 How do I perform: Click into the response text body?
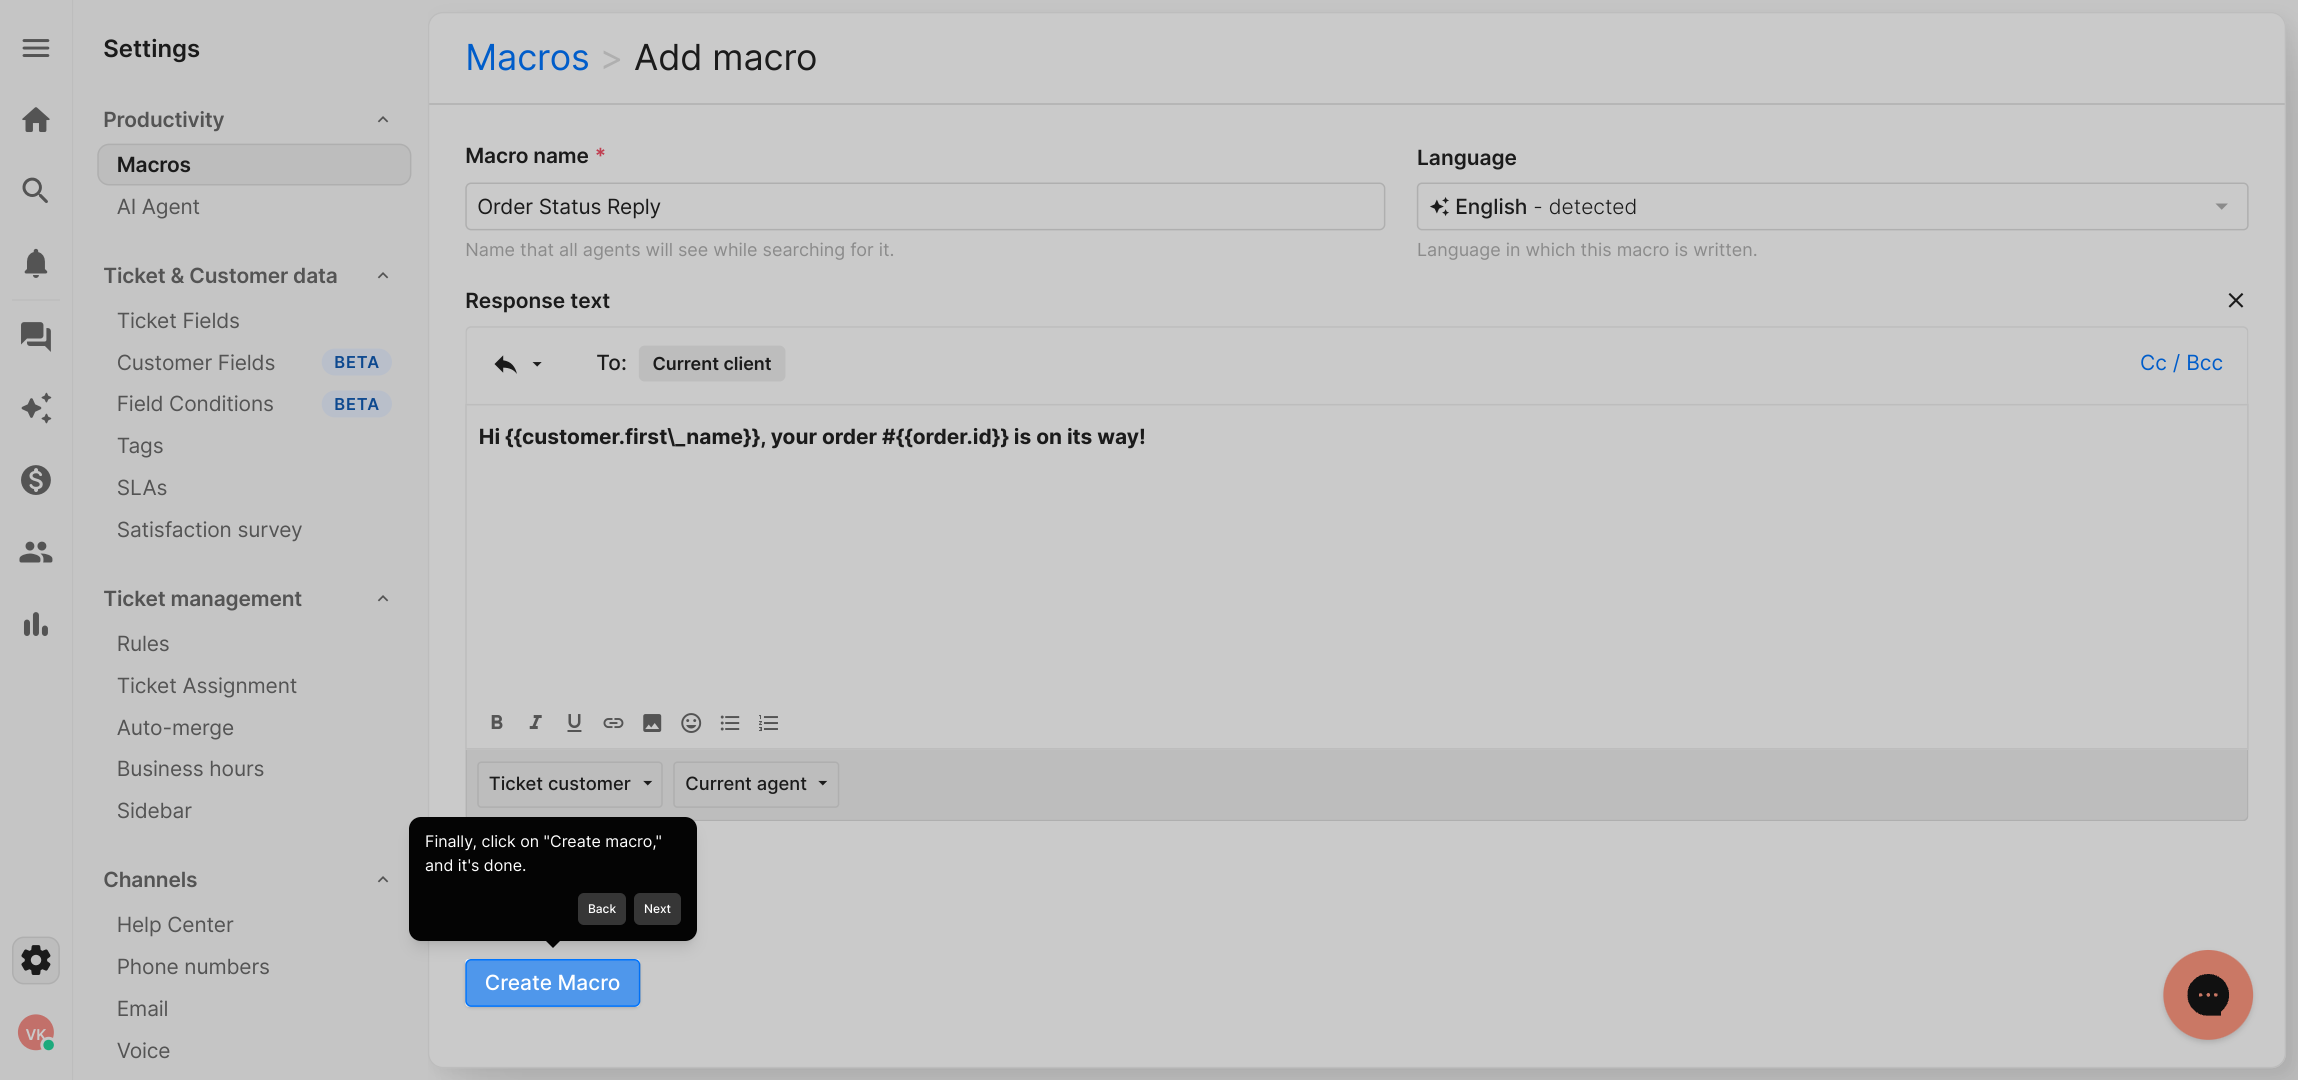coord(1356,555)
